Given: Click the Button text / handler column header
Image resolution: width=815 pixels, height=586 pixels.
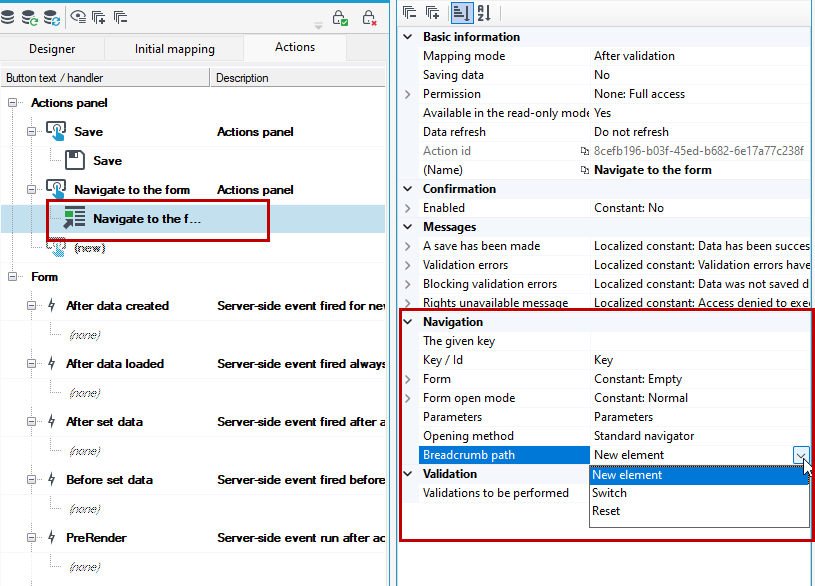Looking at the screenshot, I should click(x=105, y=78).
